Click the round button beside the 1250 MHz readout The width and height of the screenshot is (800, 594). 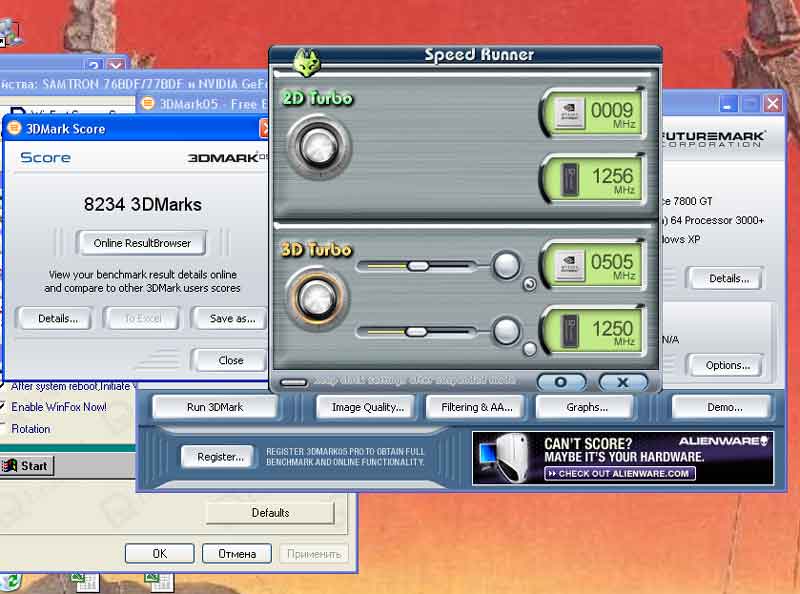[506, 331]
